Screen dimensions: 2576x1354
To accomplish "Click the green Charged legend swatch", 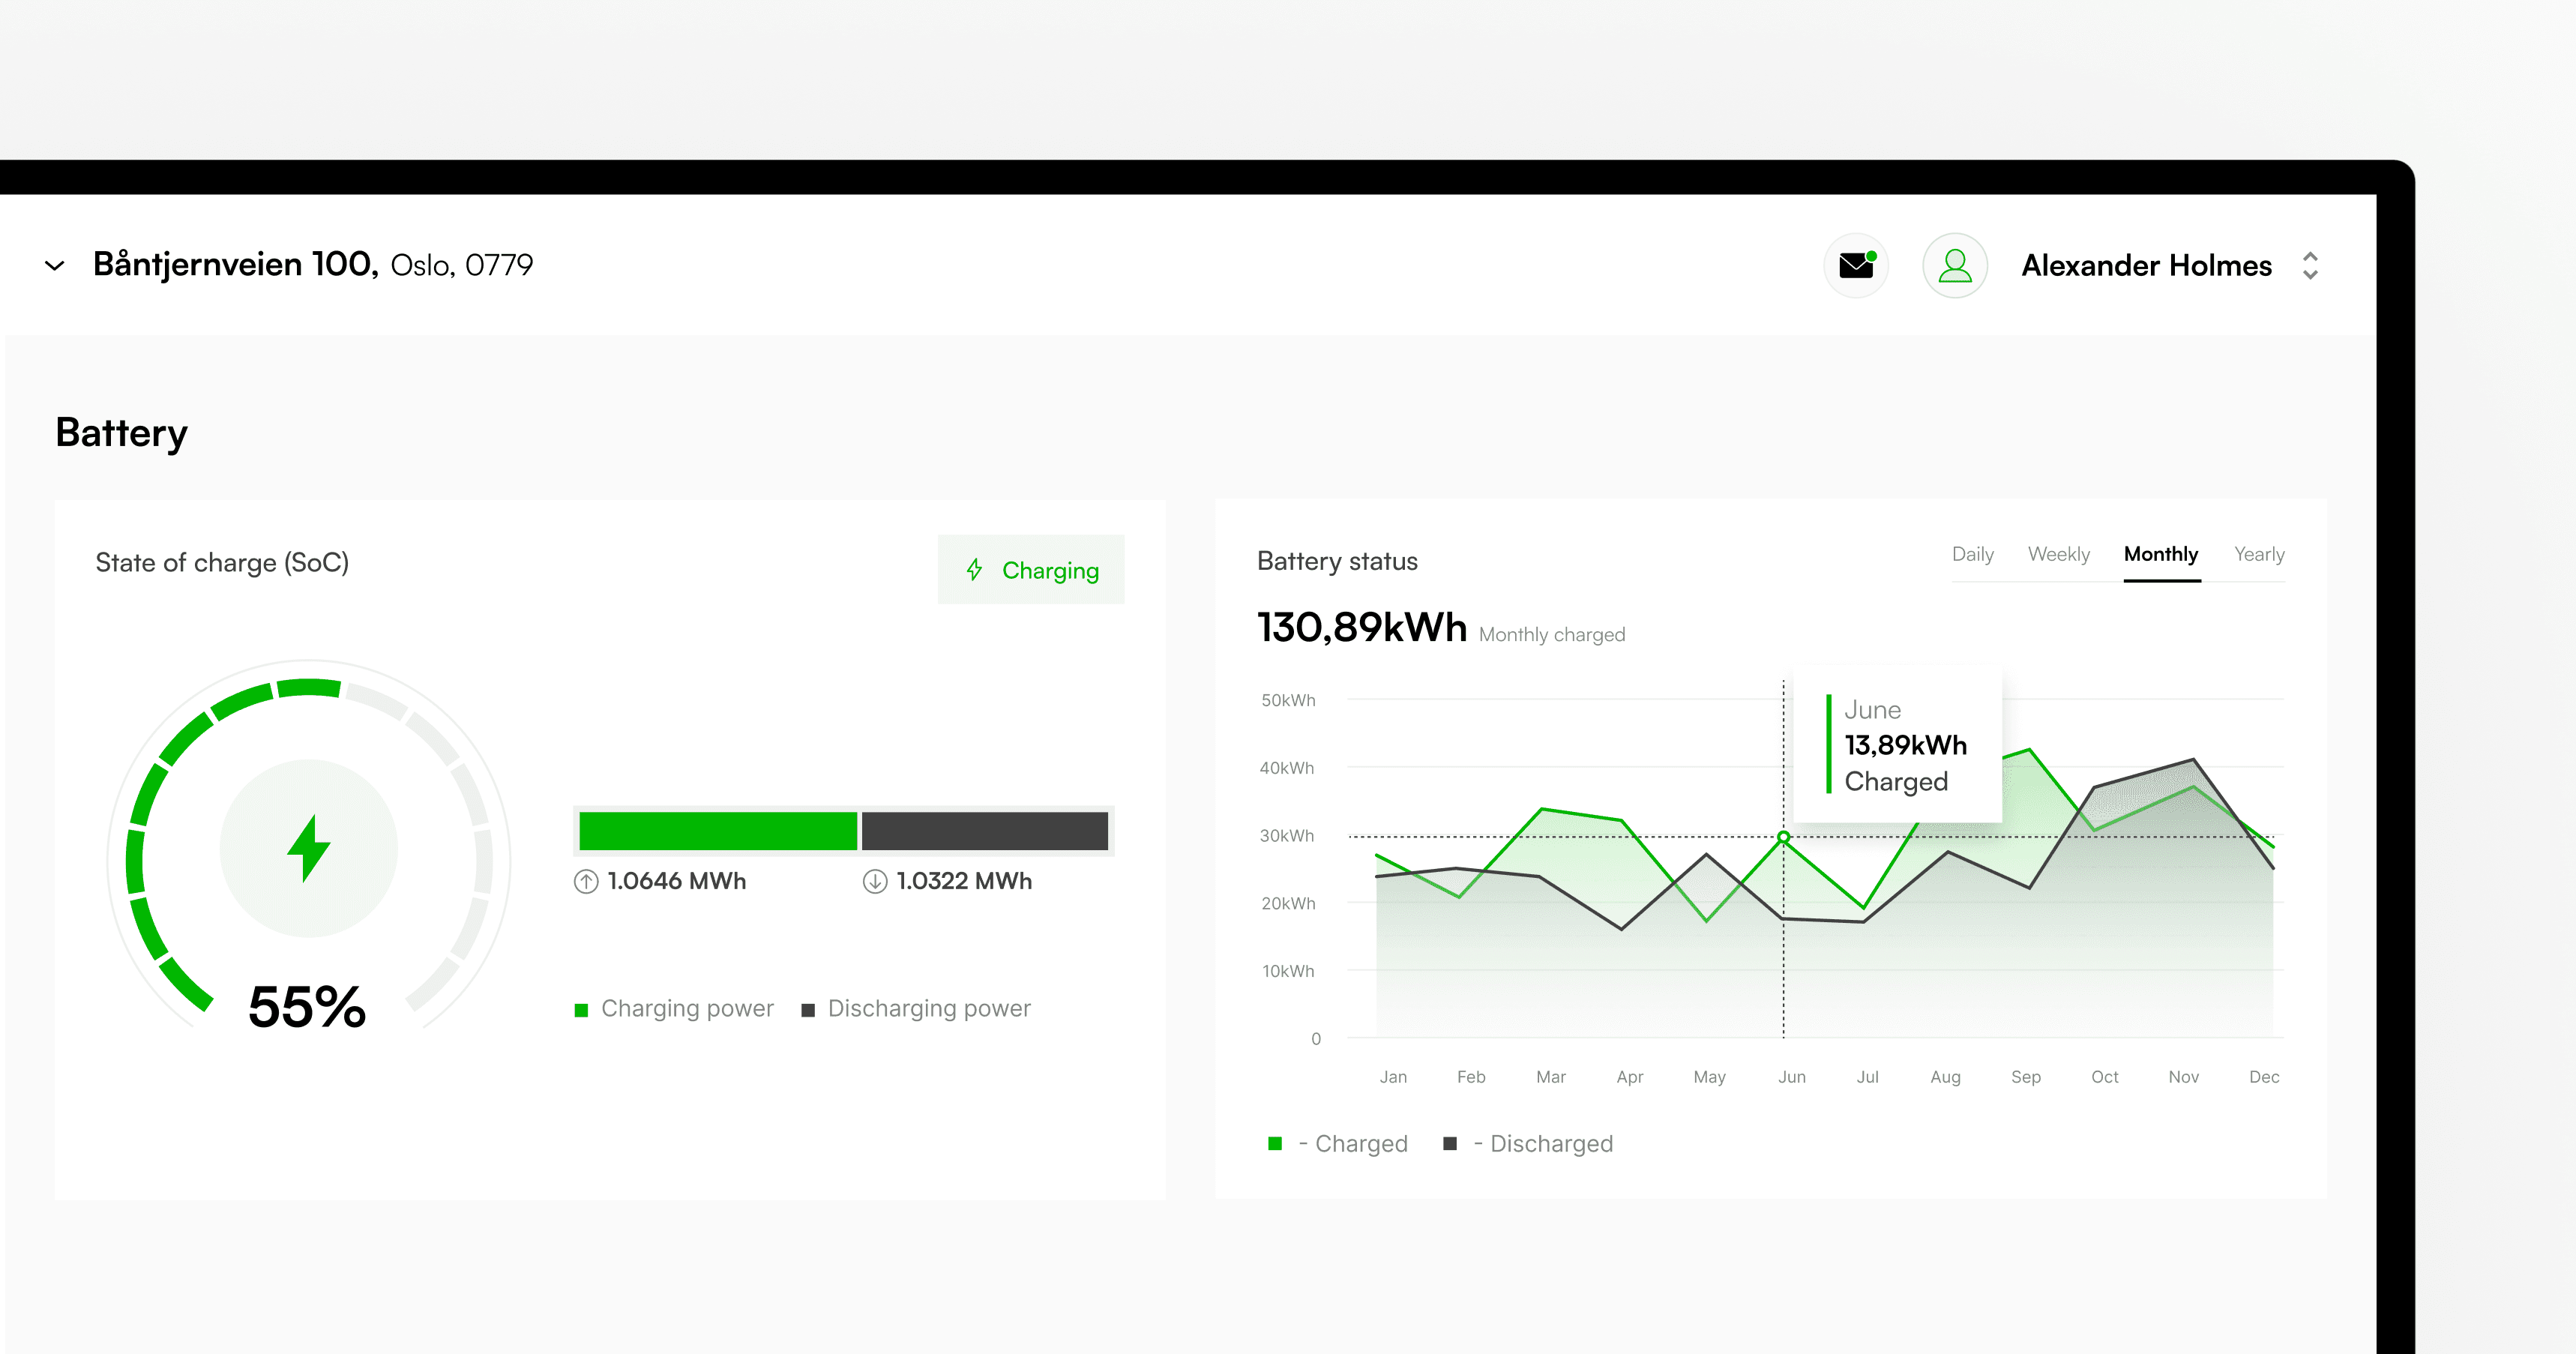I will tap(1275, 1143).
